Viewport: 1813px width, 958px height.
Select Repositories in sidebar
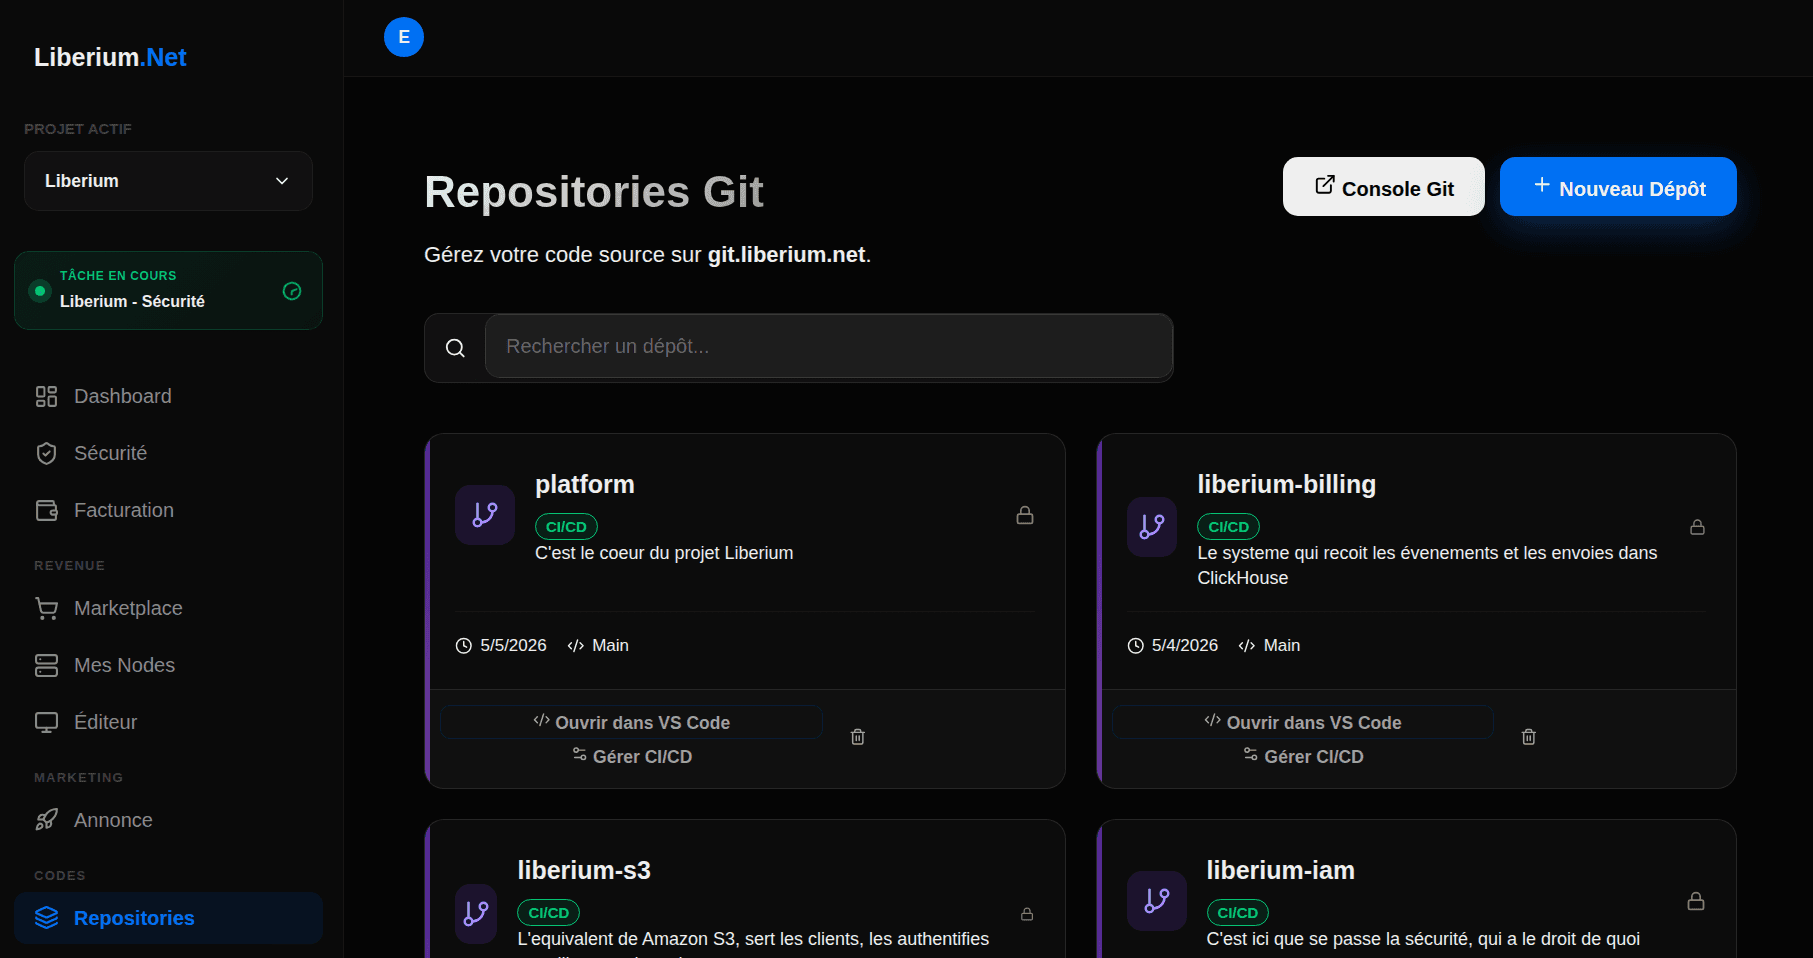point(168,918)
